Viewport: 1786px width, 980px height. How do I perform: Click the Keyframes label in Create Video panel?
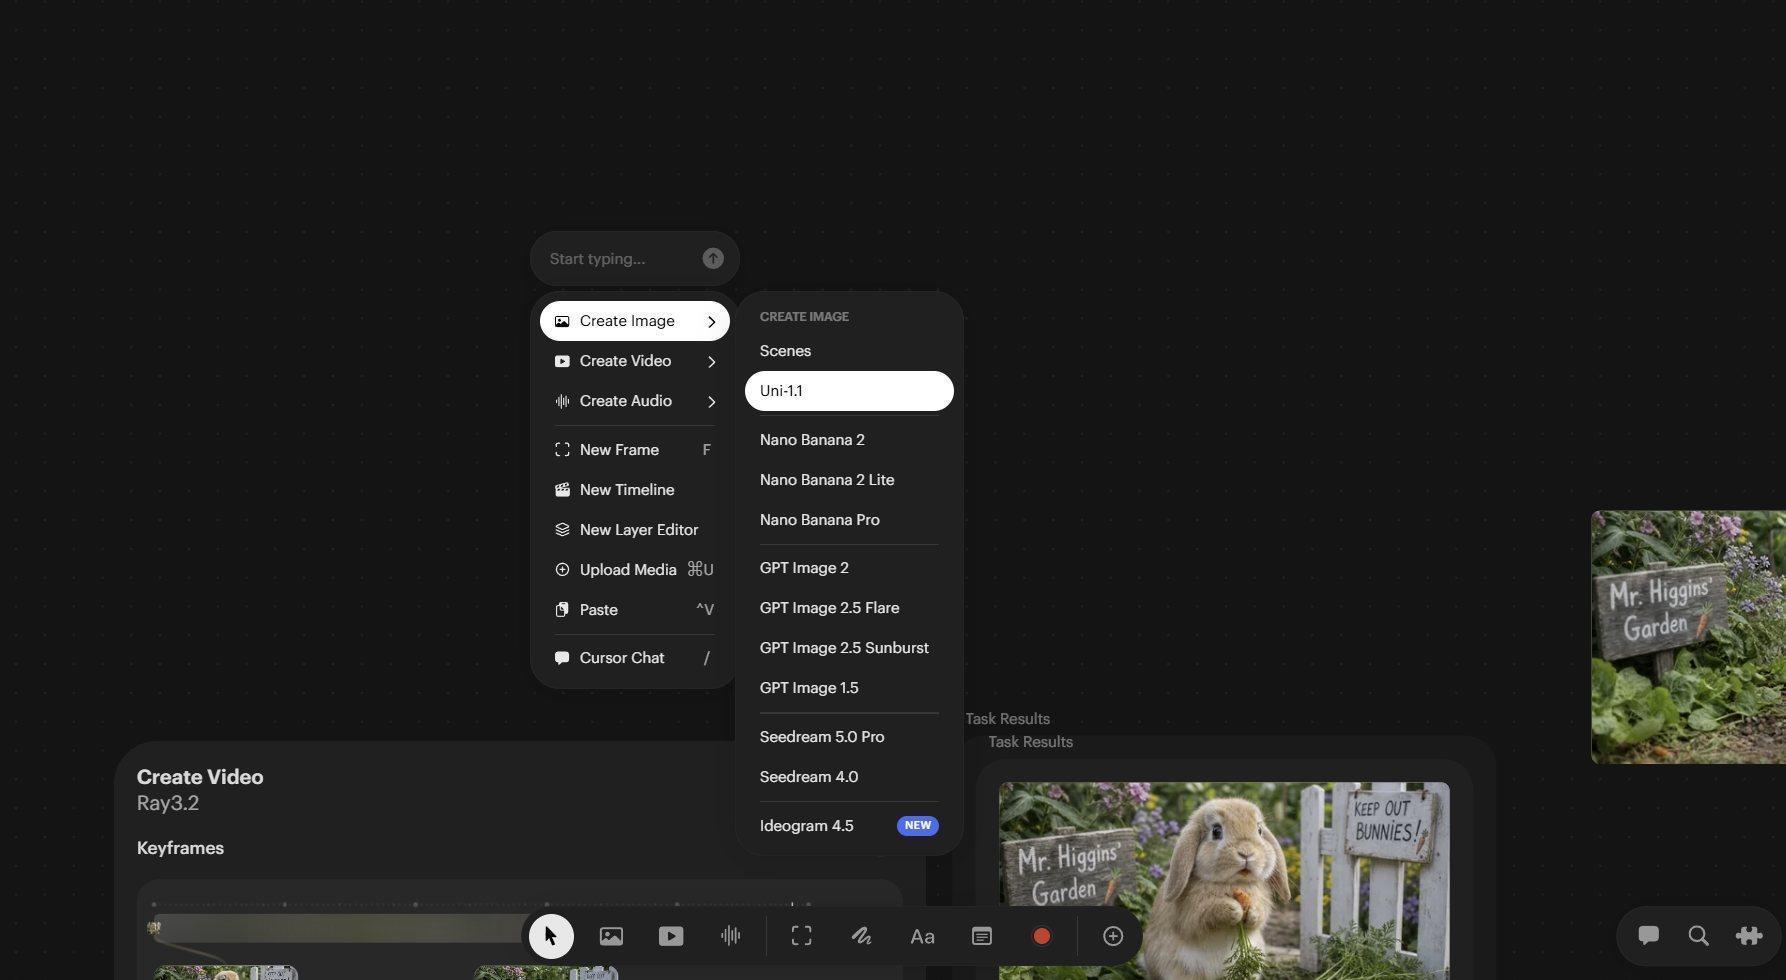180,848
